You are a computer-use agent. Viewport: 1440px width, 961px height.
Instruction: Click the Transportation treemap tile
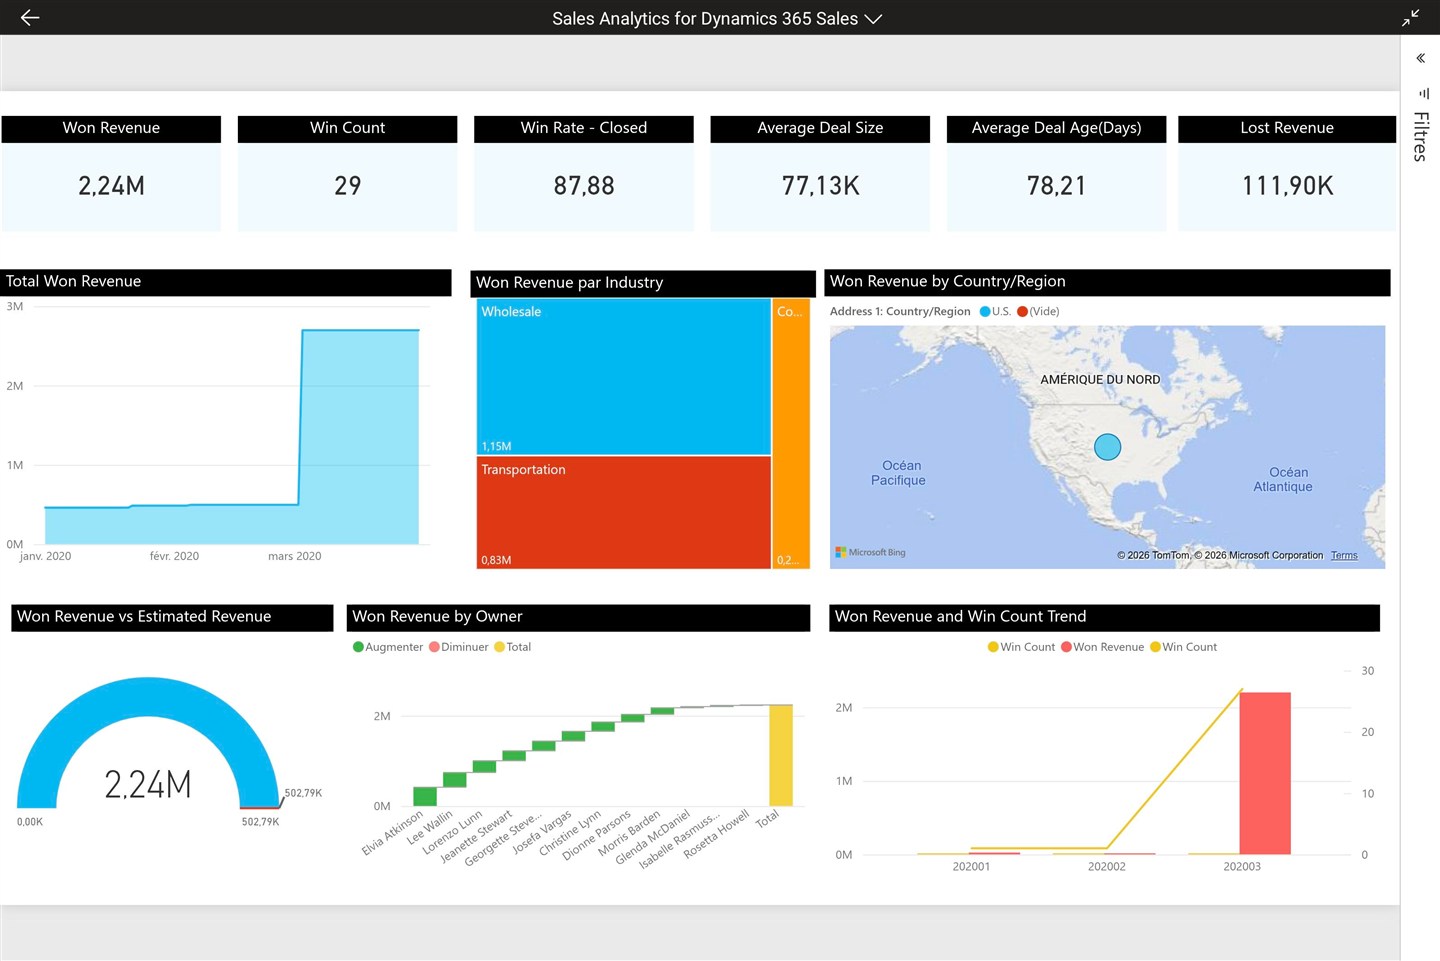(x=623, y=513)
